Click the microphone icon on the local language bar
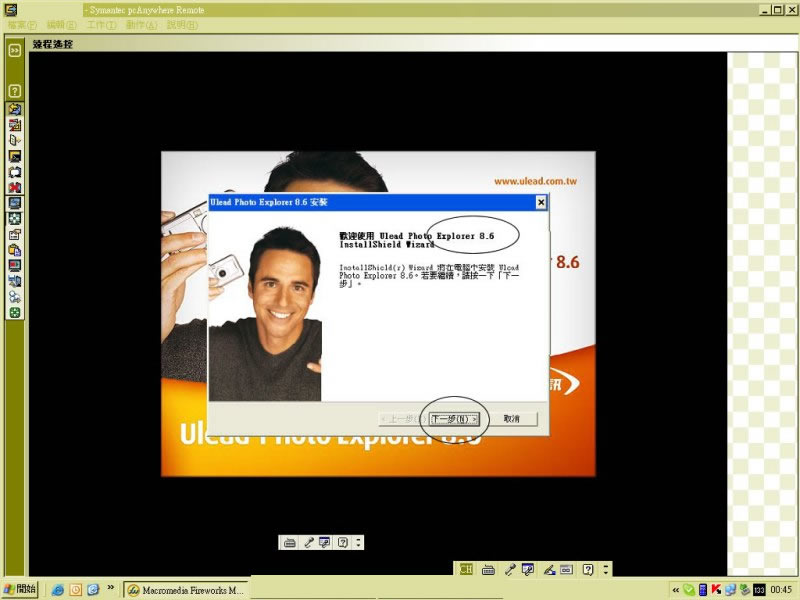800x600 pixels. click(x=510, y=569)
